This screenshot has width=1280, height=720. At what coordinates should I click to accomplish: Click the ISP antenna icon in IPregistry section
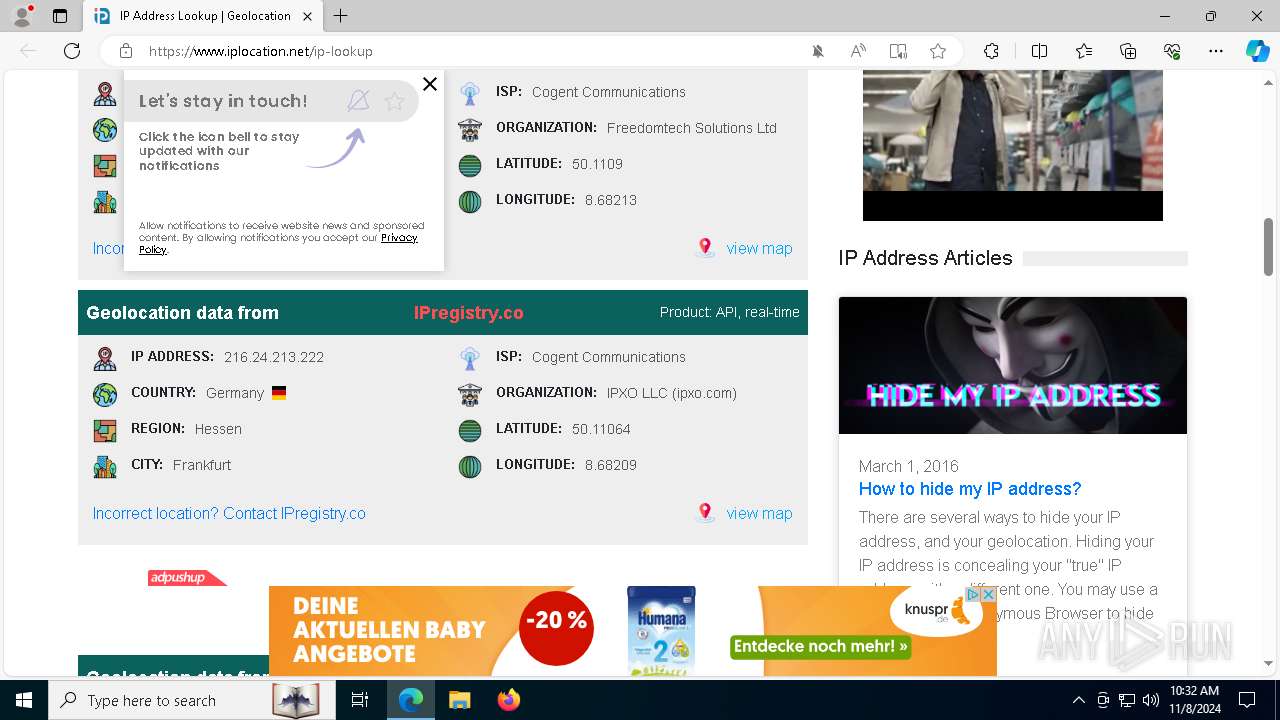(470, 358)
